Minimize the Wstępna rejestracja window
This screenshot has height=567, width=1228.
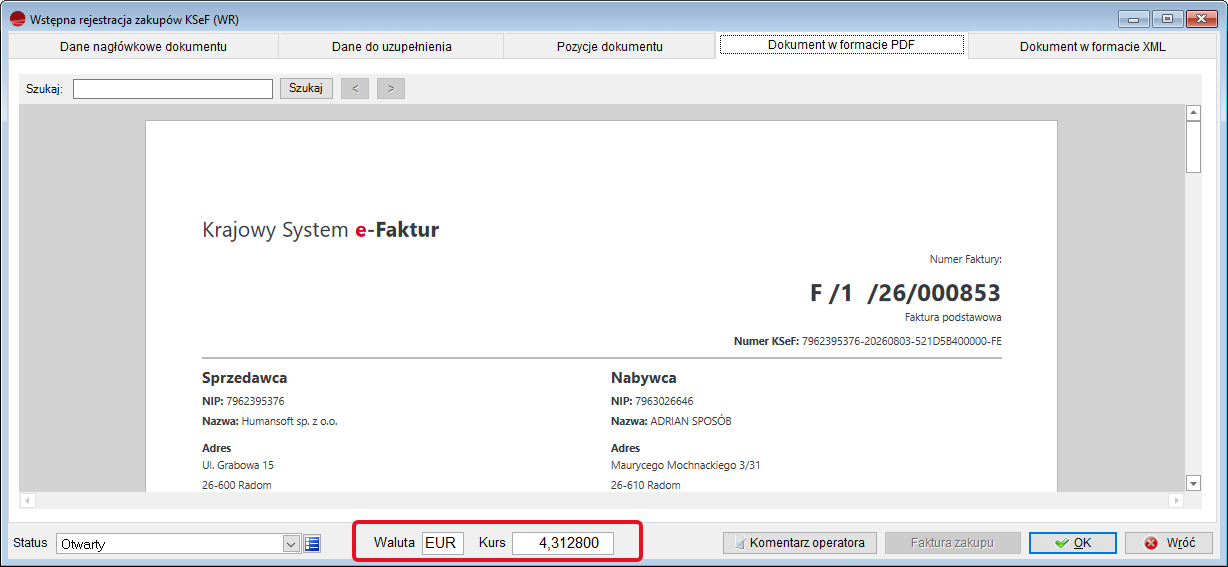[x=1134, y=18]
